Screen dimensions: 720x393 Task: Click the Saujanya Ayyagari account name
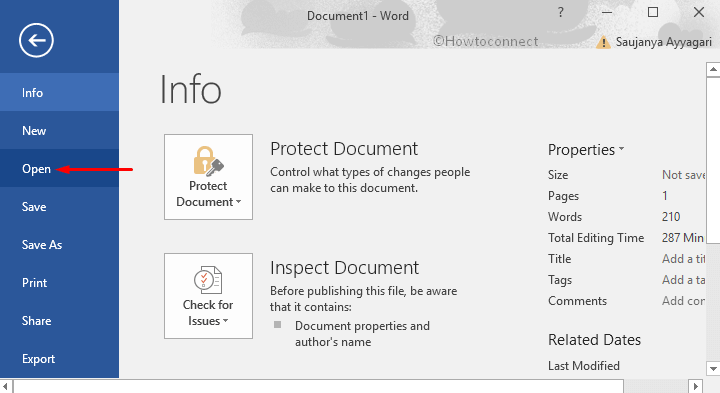[664, 42]
